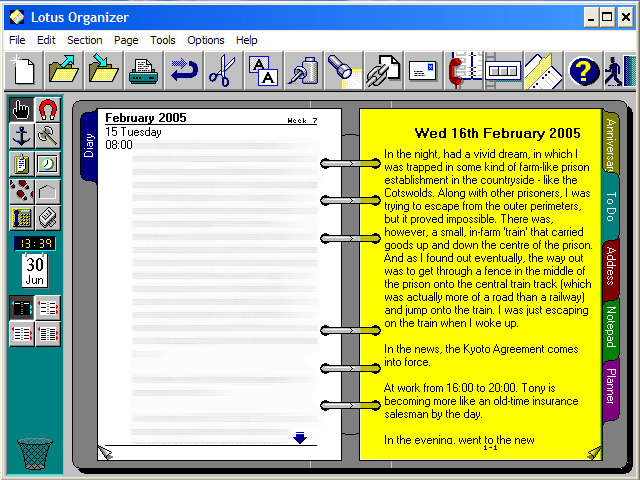Open a file with the upward-arrow folder icon
The height and width of the screenshot is (480, 640).
[64, 71]
